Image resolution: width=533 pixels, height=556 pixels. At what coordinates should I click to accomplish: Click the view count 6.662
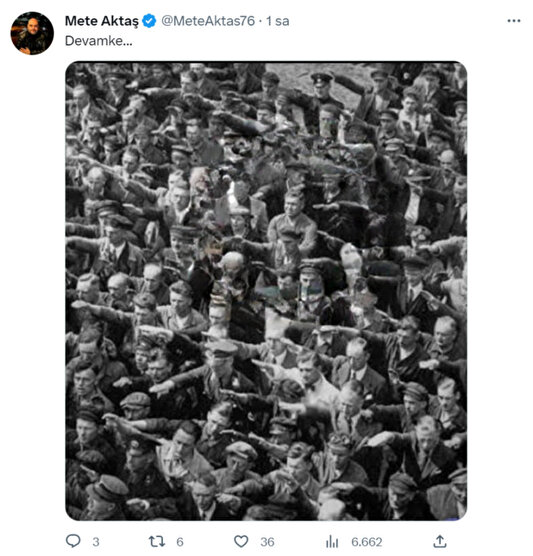pos(367,542)
